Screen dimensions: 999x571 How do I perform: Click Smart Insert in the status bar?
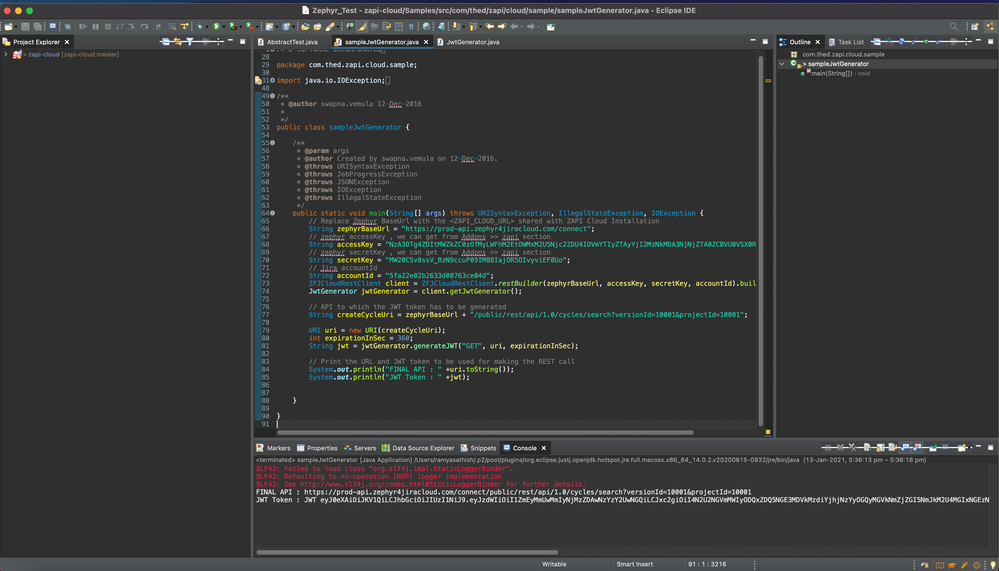click(635, 564)
